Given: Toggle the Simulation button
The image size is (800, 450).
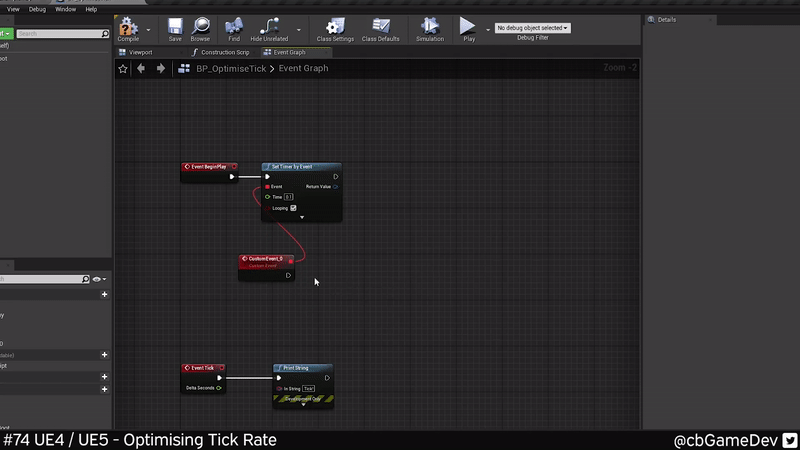Looking at the screenshot, I should click(430, 26).
